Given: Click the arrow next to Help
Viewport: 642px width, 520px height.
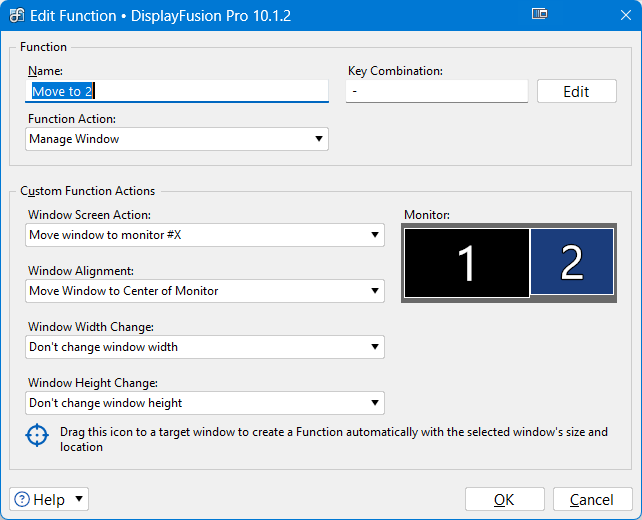Looking at the screenshot, I should tap(80, 500).
